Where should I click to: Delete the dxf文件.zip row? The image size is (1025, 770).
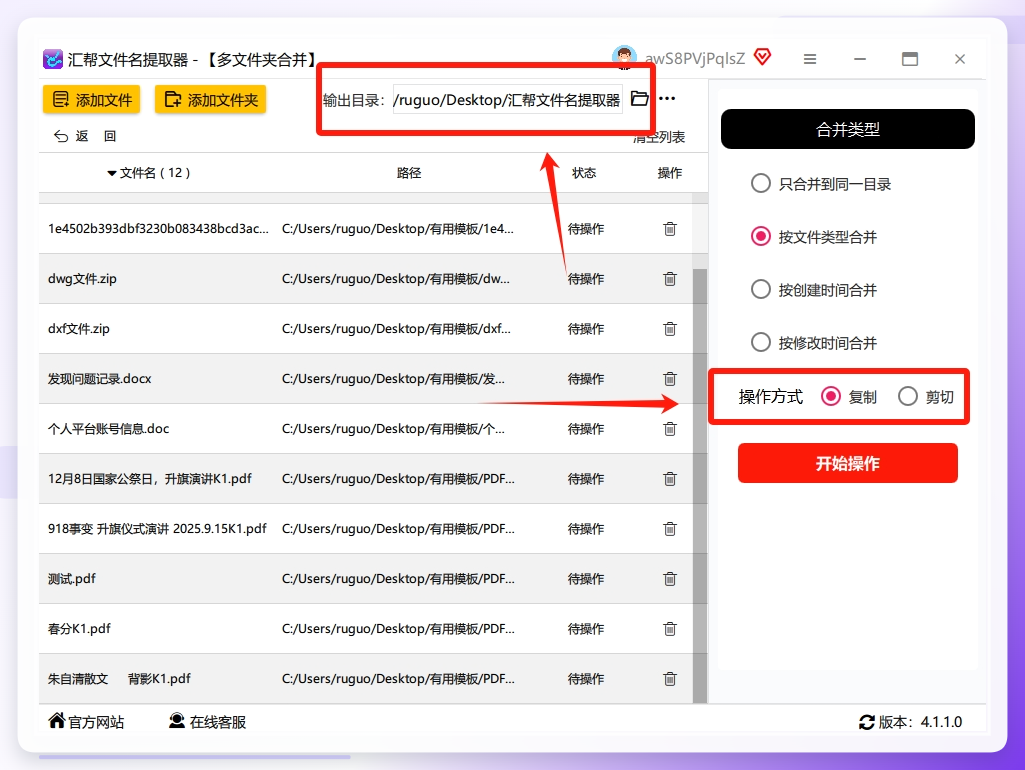669,329
